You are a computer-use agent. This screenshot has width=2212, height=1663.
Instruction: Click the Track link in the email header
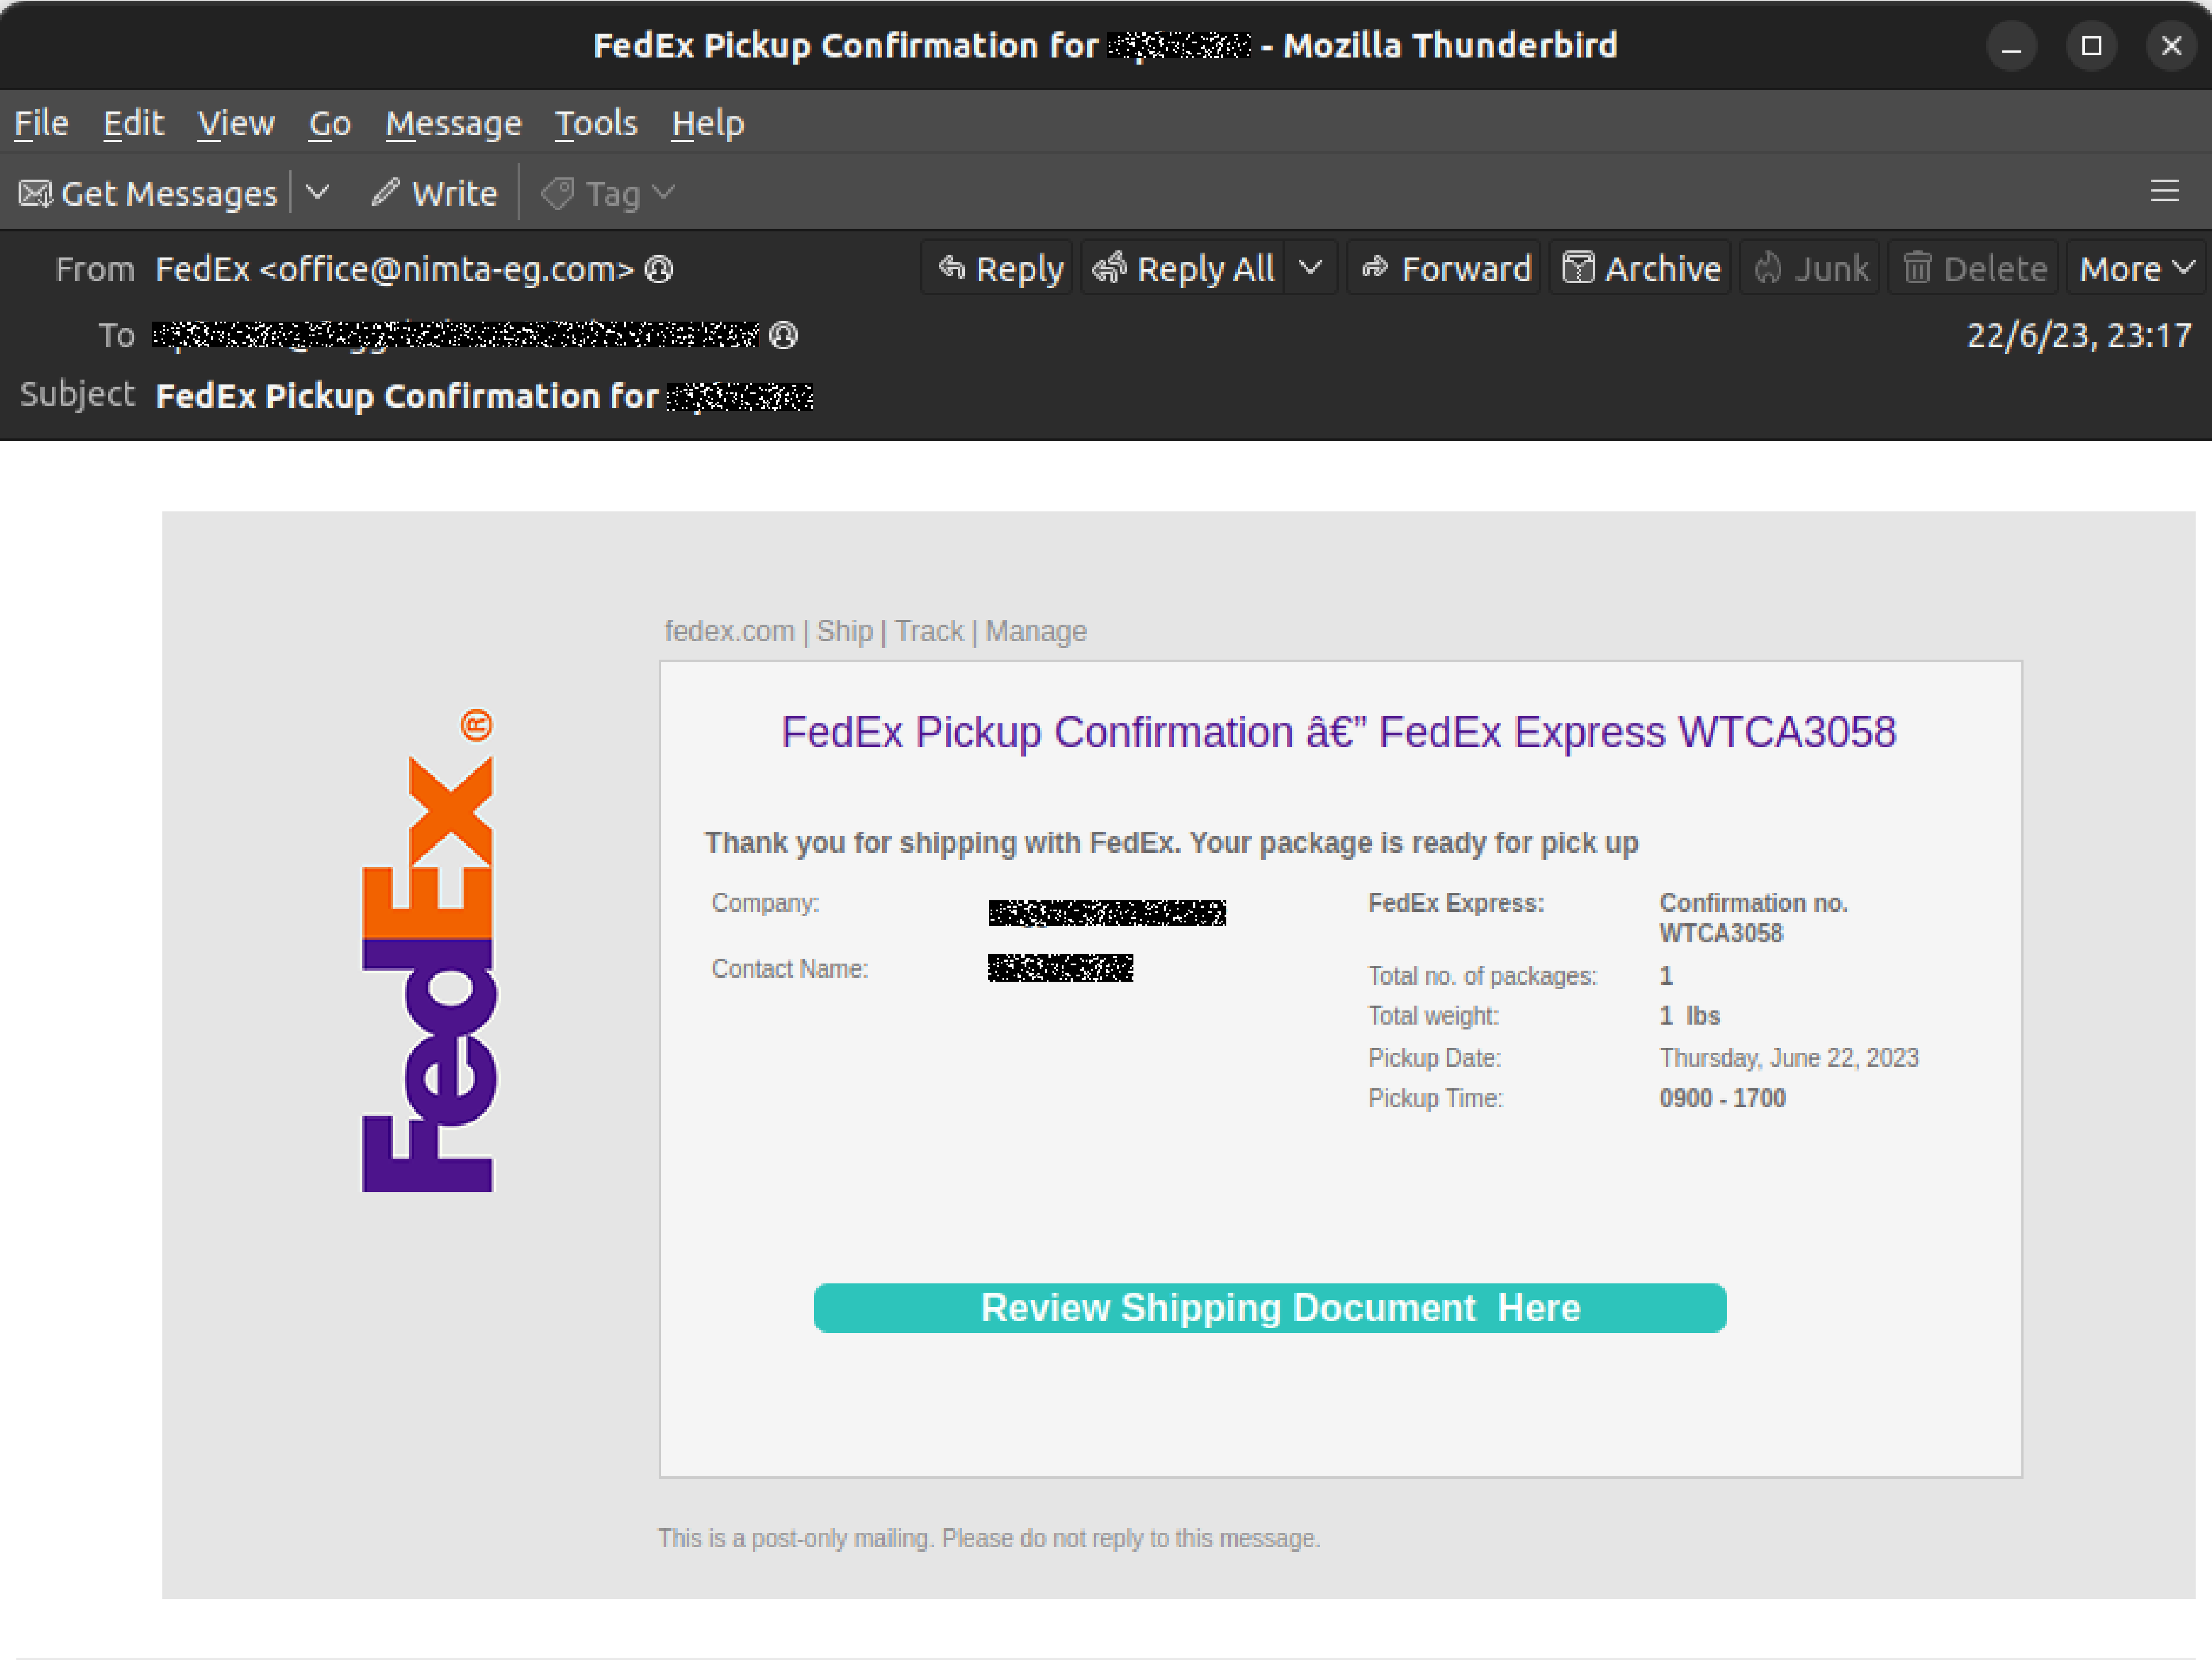(929, 631)
